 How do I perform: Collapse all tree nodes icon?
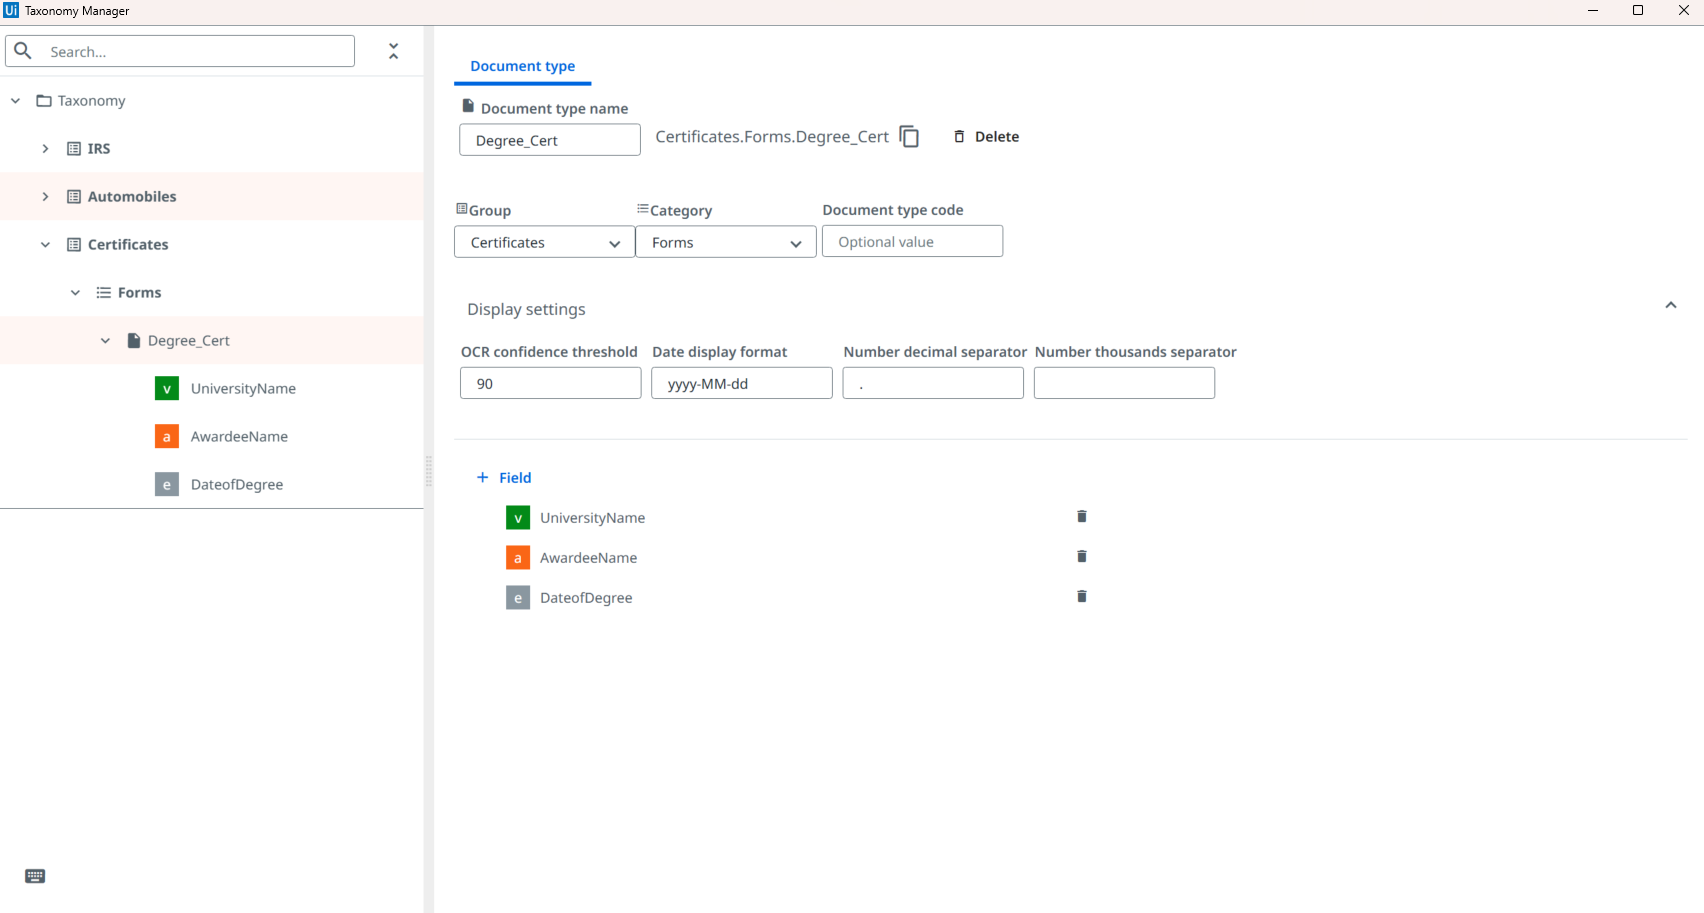[x=394, y=51]
